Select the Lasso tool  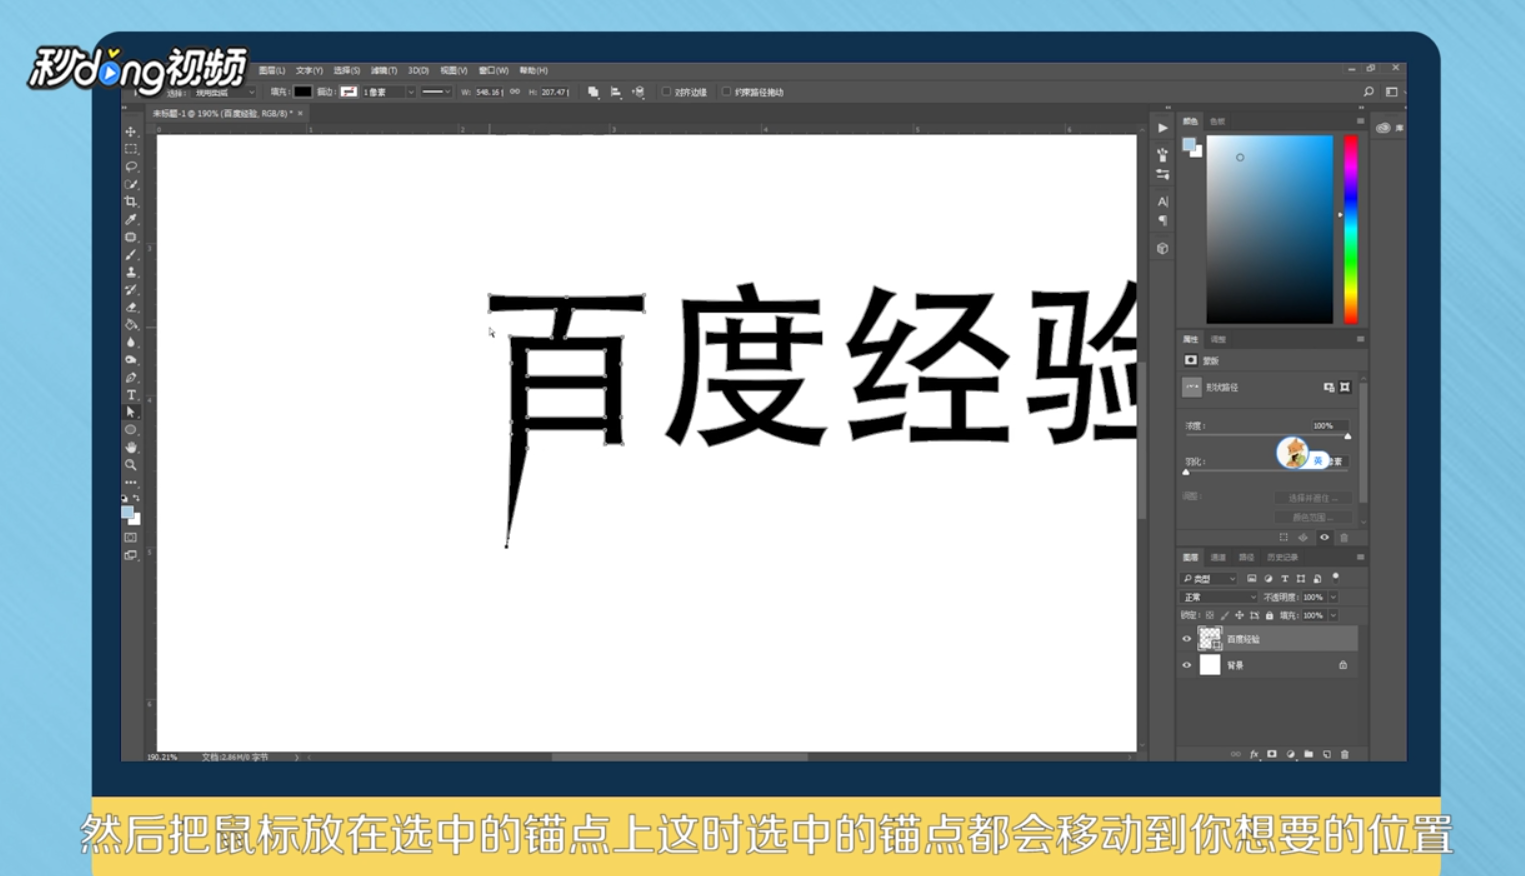click(x=131, y=166)
